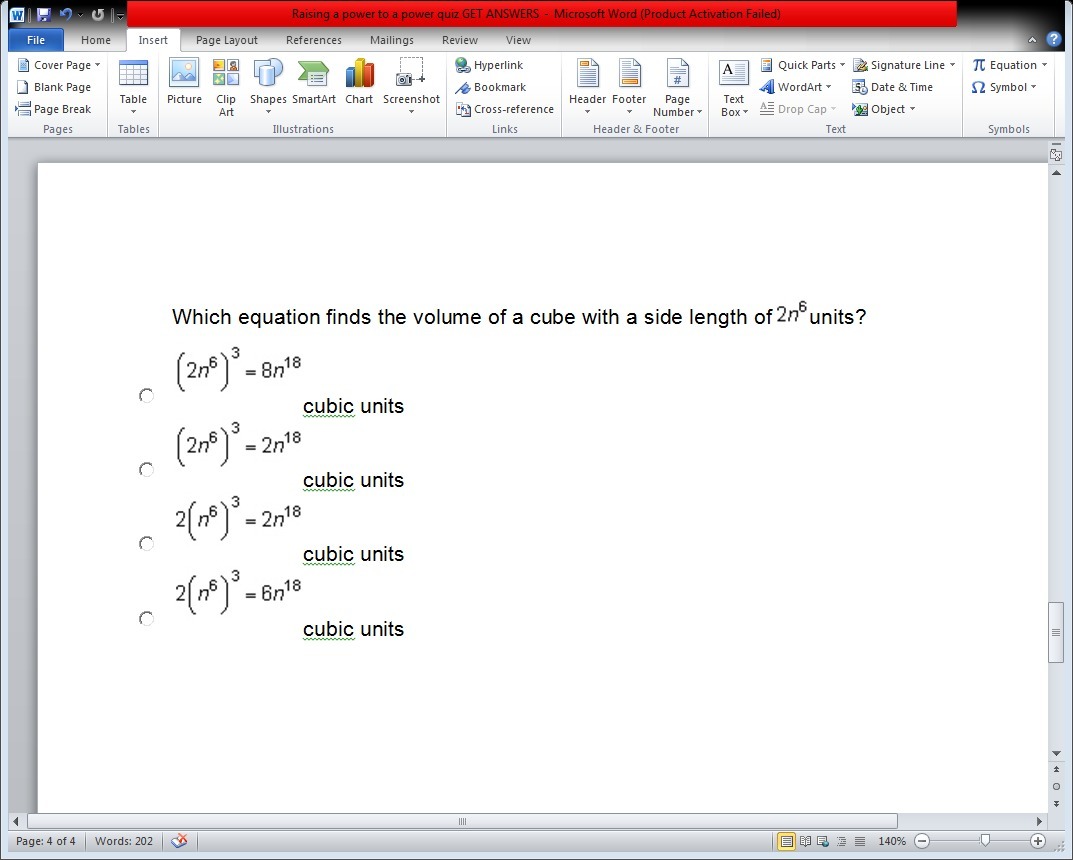Screen dimensions: 1073x860
Task: Click the zoom slider handle
Action: [985, 841]
